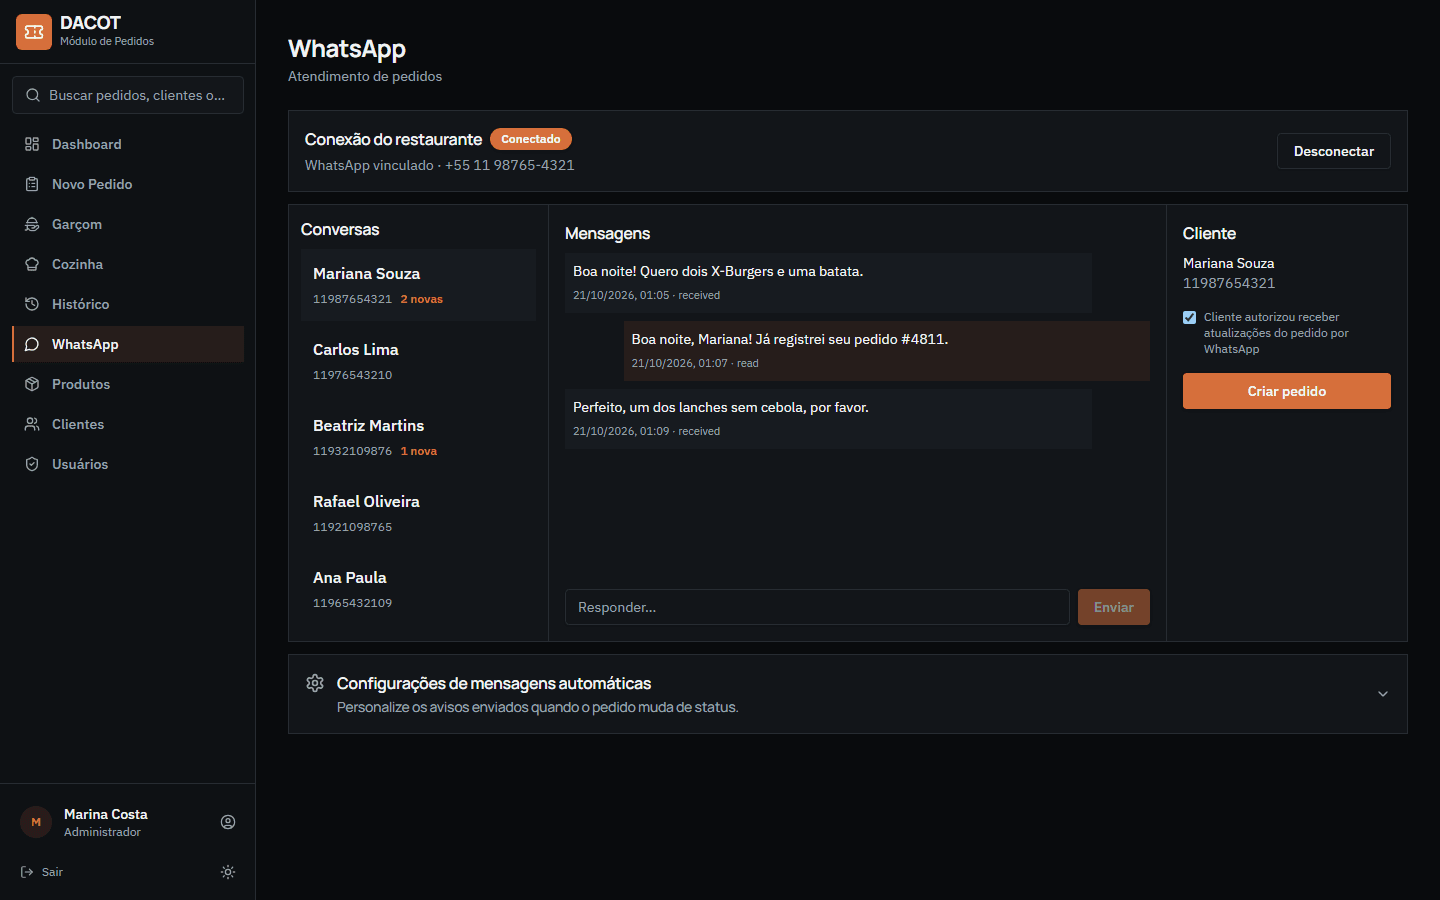1440x900 pixels.
Task: Click the Conectado status badge
Action: tap(531, 139)
